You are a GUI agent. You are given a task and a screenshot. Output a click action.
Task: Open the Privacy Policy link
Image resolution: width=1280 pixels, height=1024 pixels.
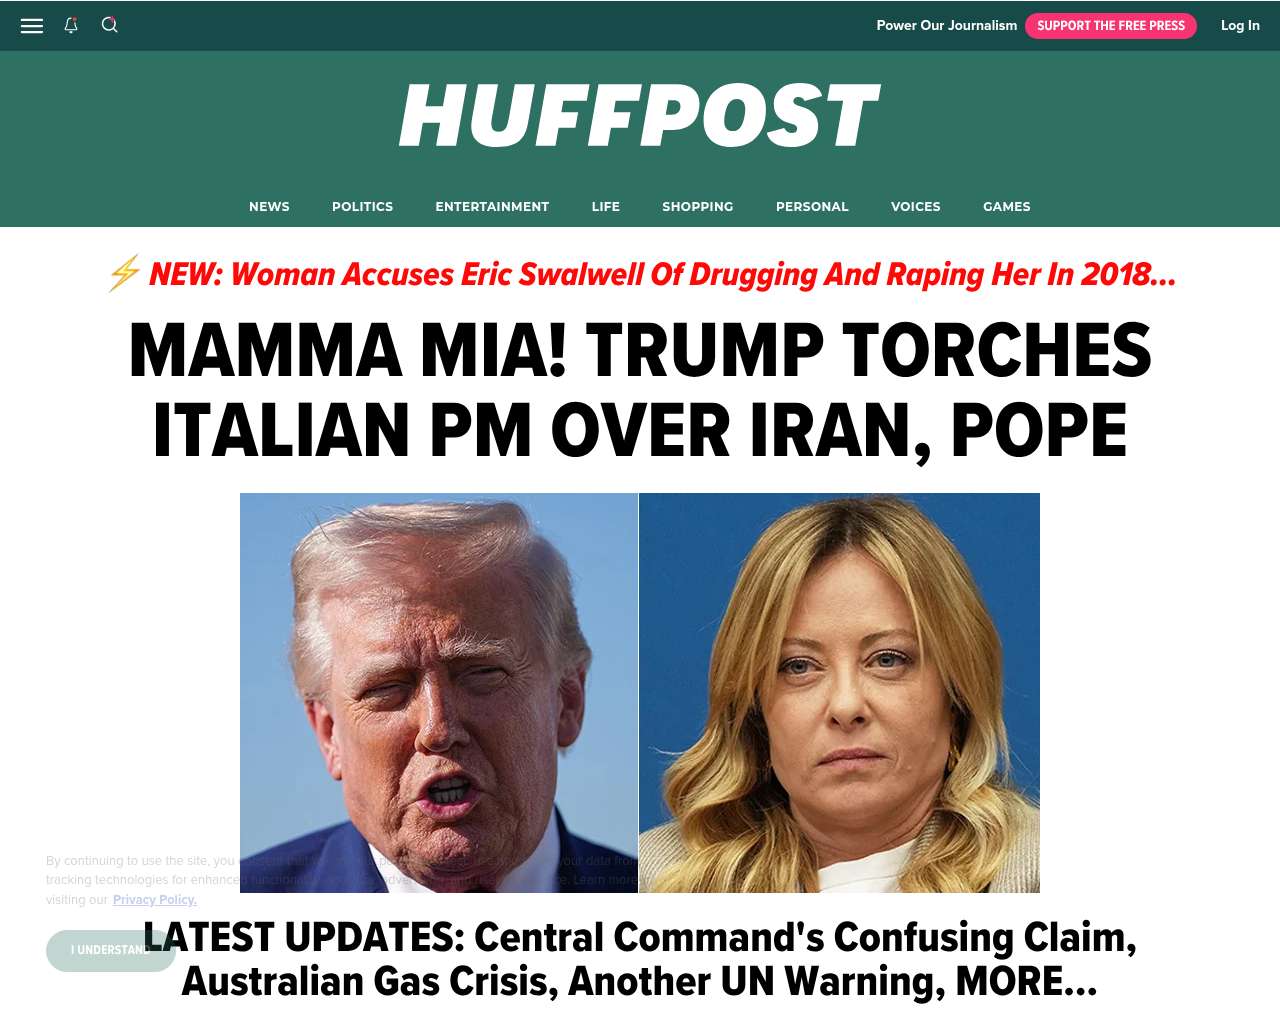point(155,900)
